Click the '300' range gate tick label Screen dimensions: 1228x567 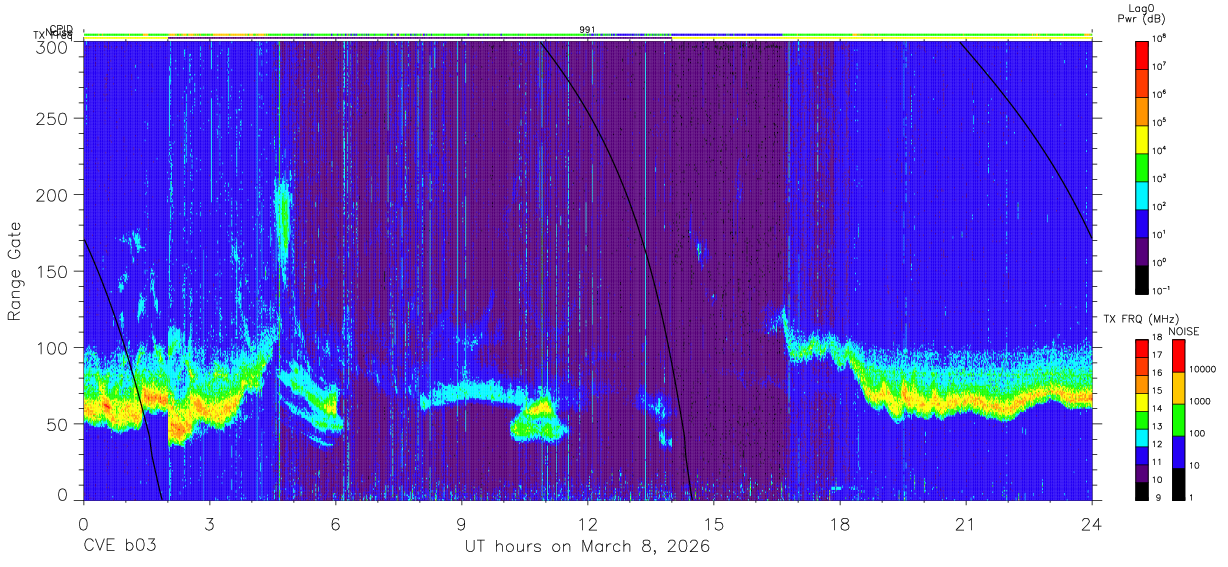pyautogui.click(x=53, y=46)
